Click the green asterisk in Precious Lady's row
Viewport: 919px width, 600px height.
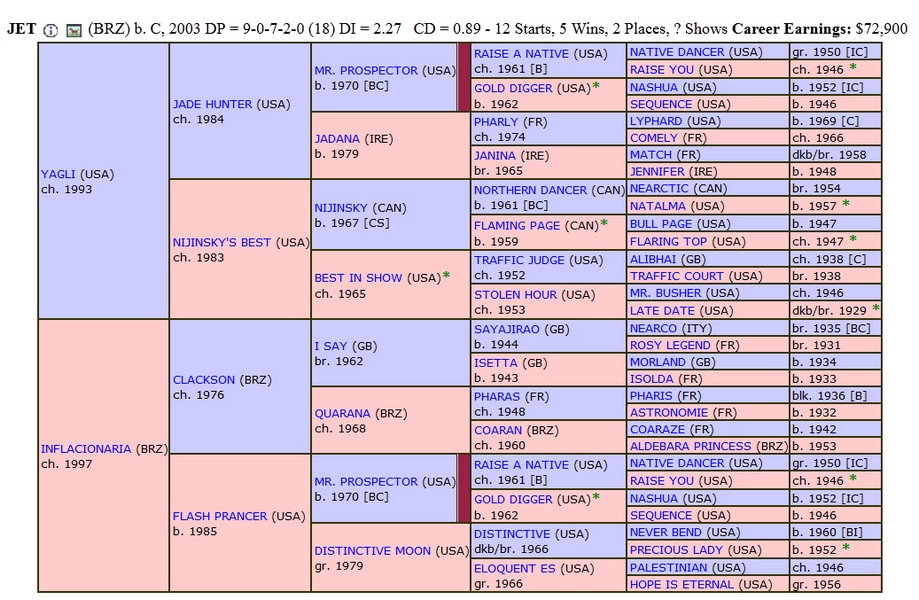point(846,548)
